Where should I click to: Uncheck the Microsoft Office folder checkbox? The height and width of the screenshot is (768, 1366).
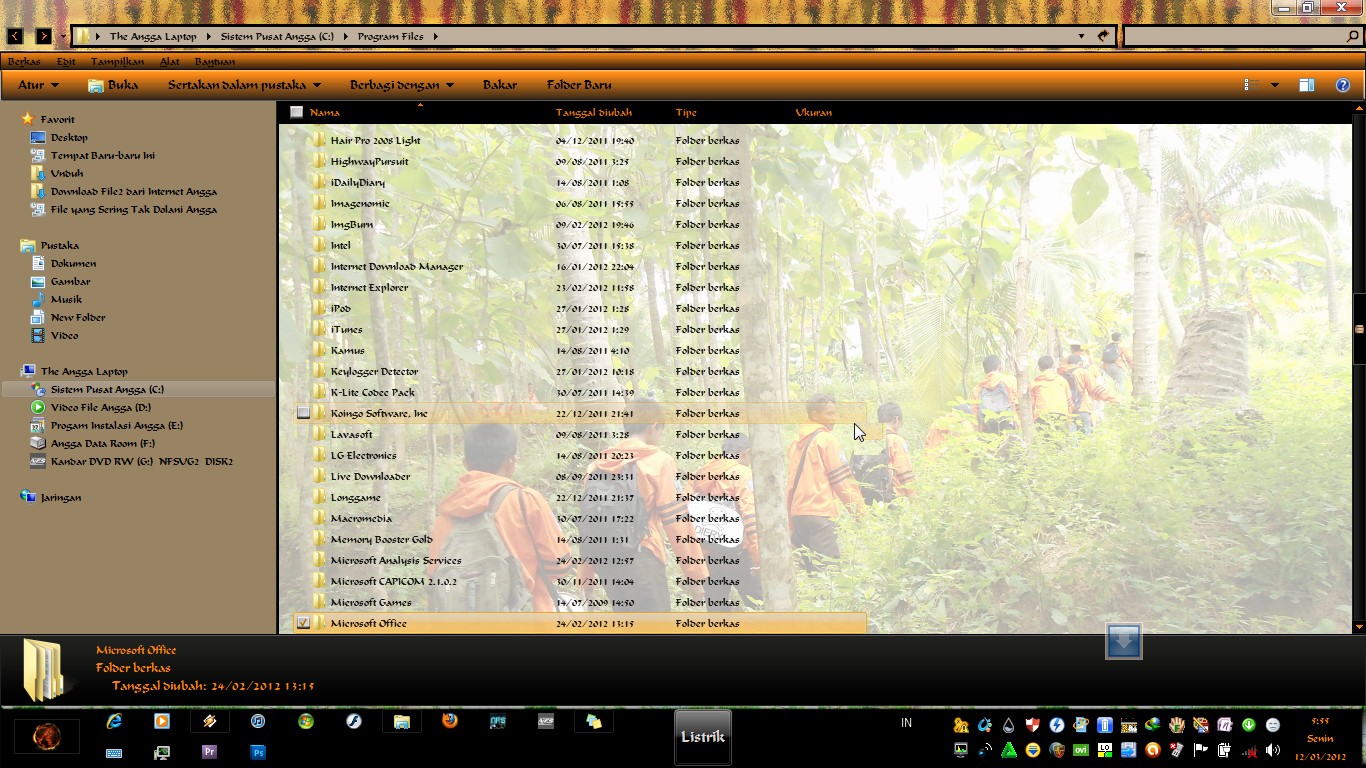tap(303, 623)
